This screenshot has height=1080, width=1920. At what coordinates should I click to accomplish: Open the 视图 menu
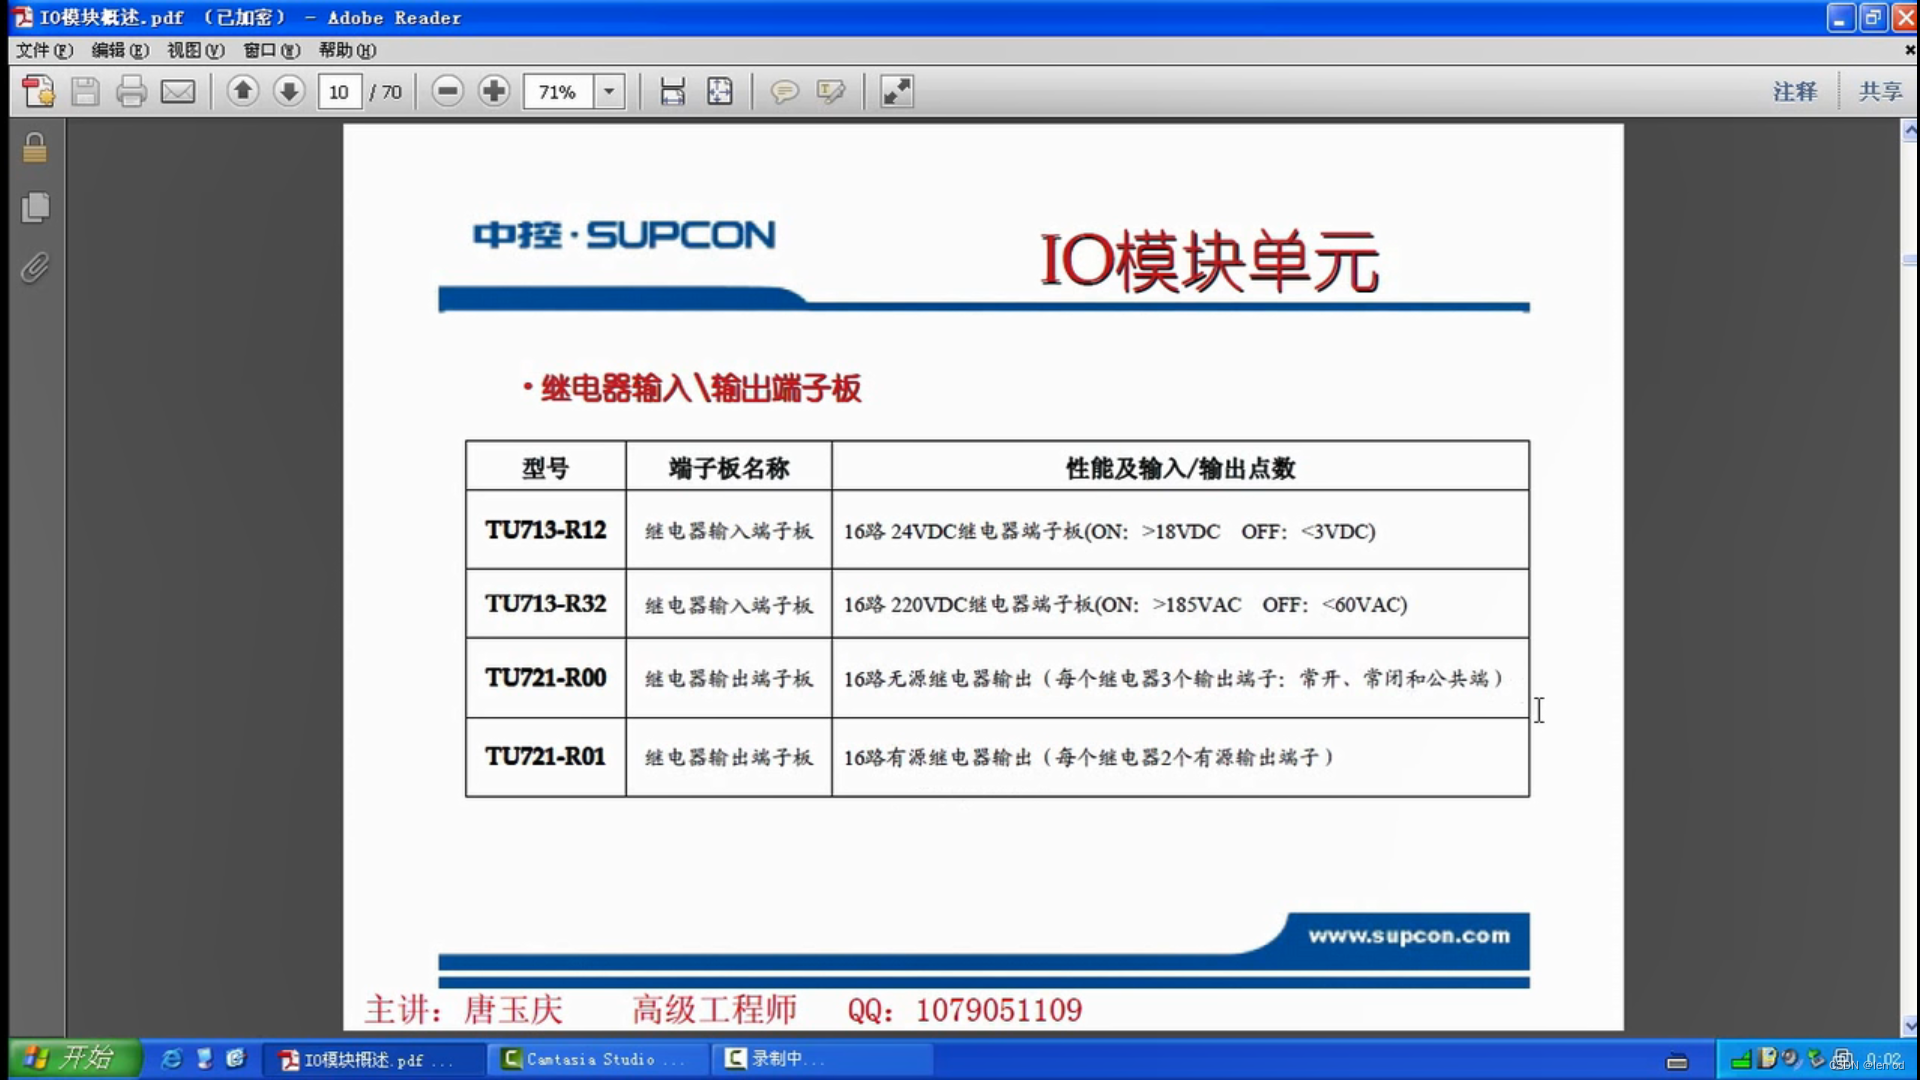point(195,50)
